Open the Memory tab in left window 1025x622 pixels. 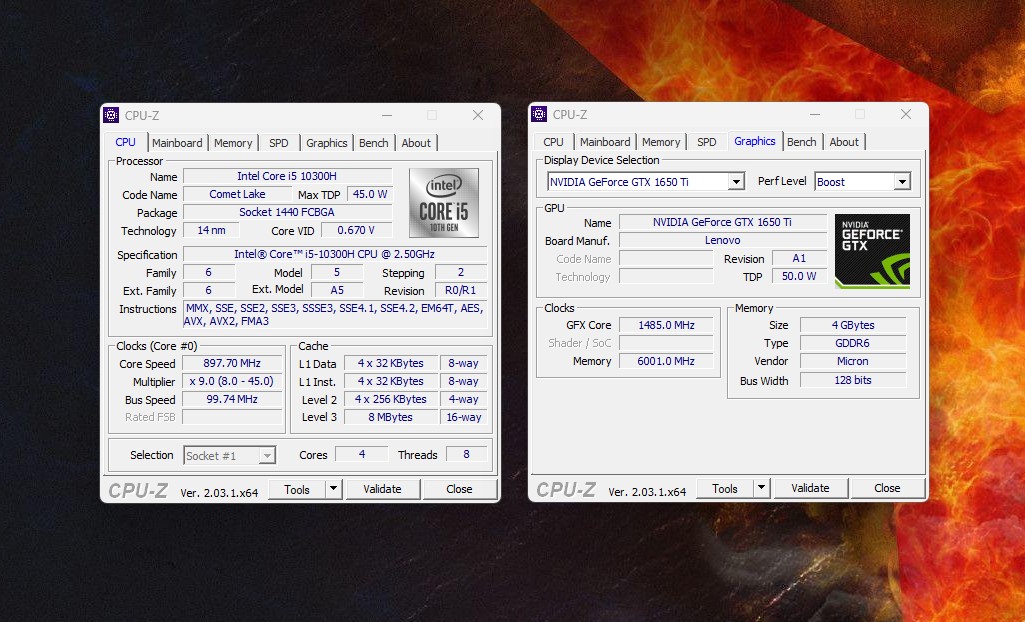point(233,143)
